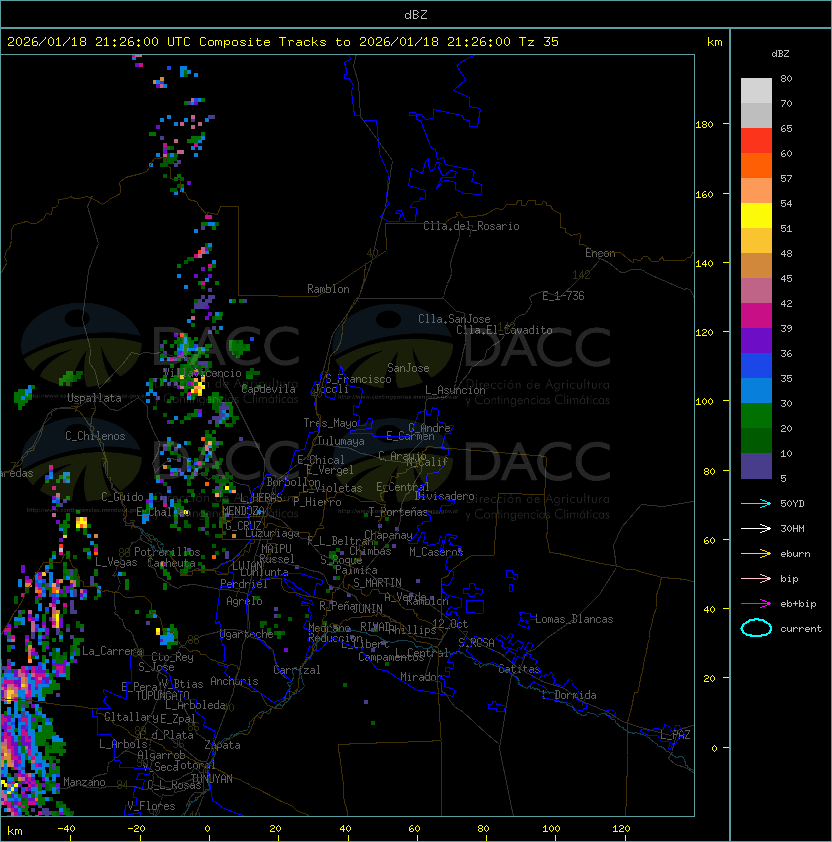Screen dimensions: 832x842
Task: Click the 'Tulumaya' place label
Action: pyautogui.click(x=341, y=441)
